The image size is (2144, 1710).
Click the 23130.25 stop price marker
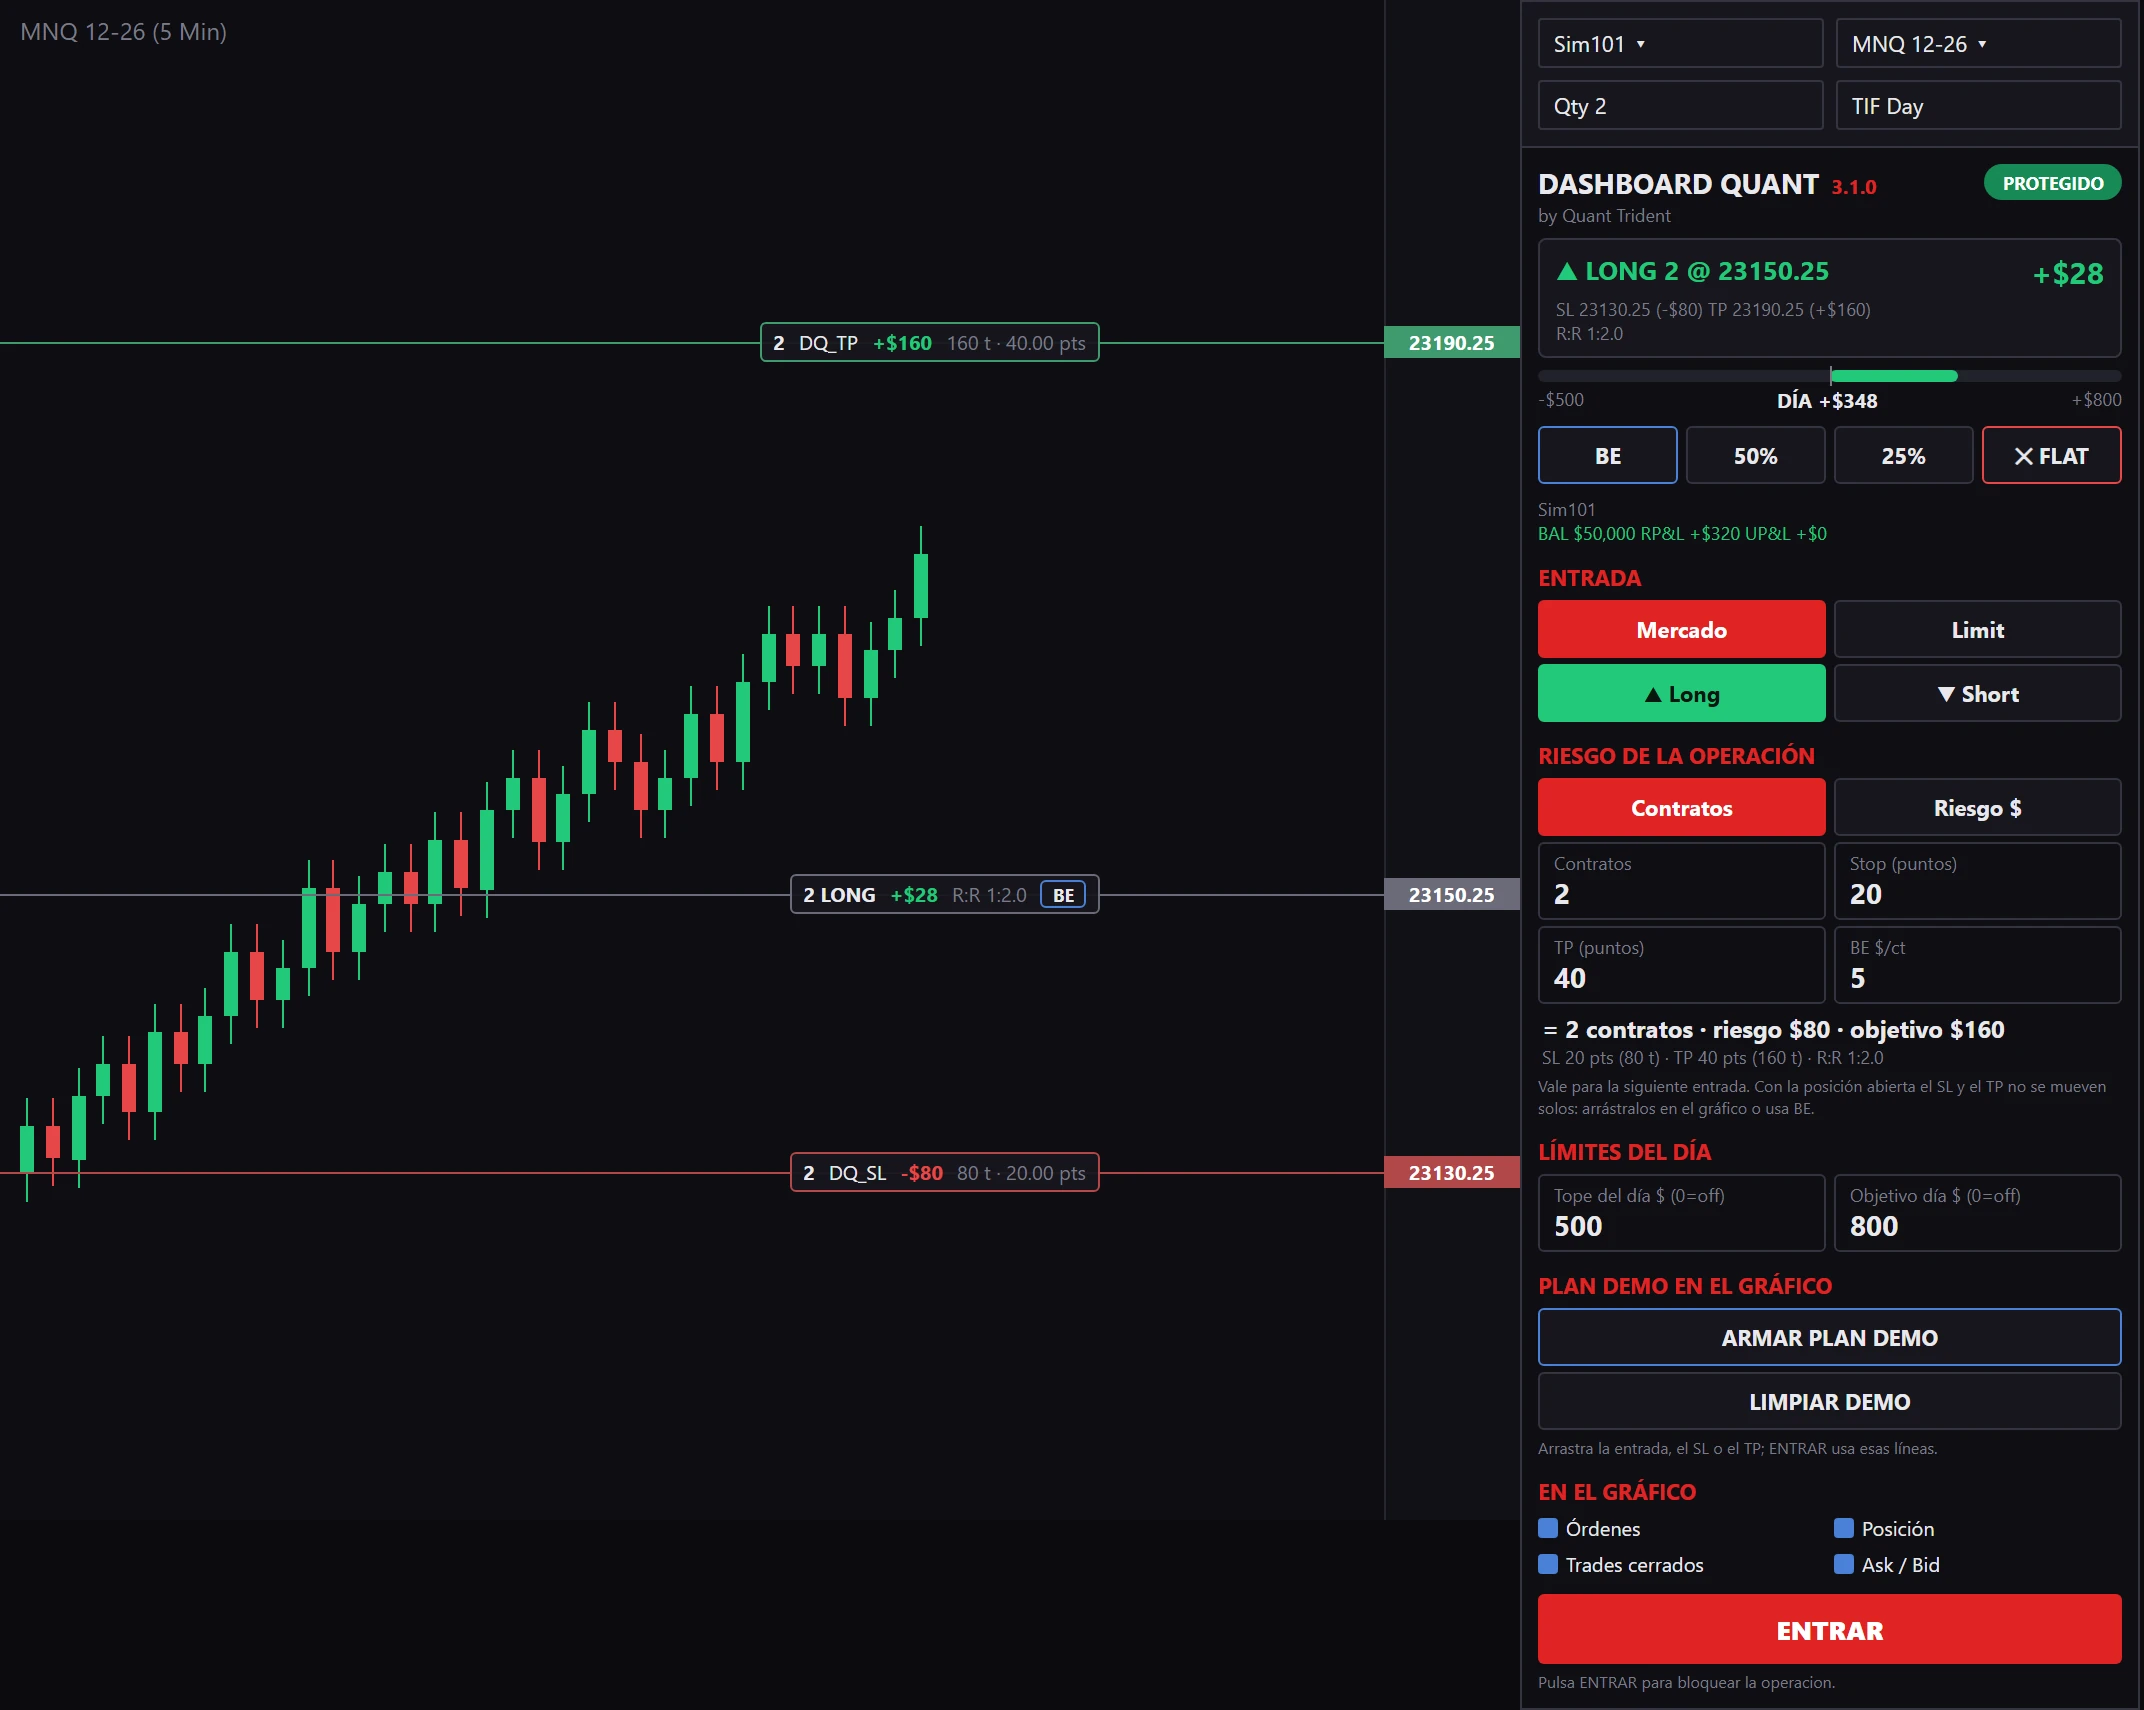(x=1451, y=1173)
